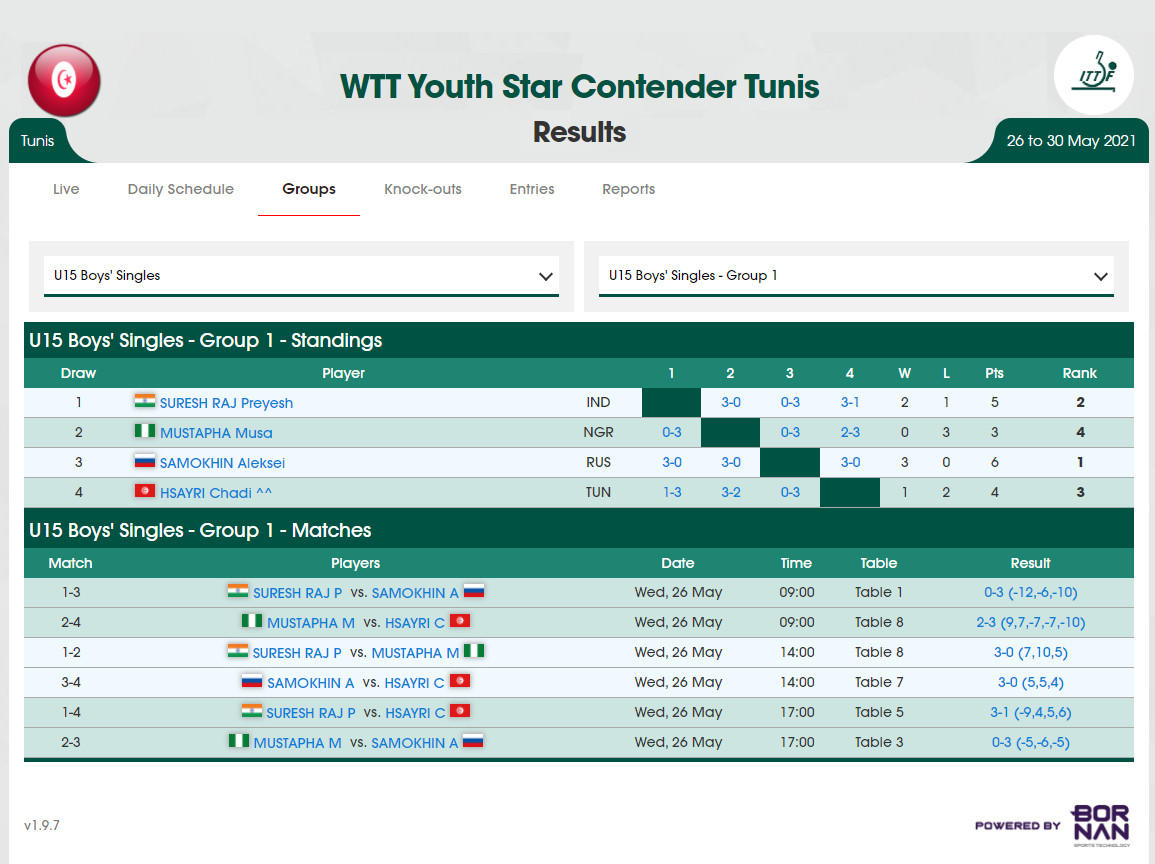Click the Rank column header
Image resolution: width=1155 pixels, height=864 pixels.
click(x=1080, y=373)
